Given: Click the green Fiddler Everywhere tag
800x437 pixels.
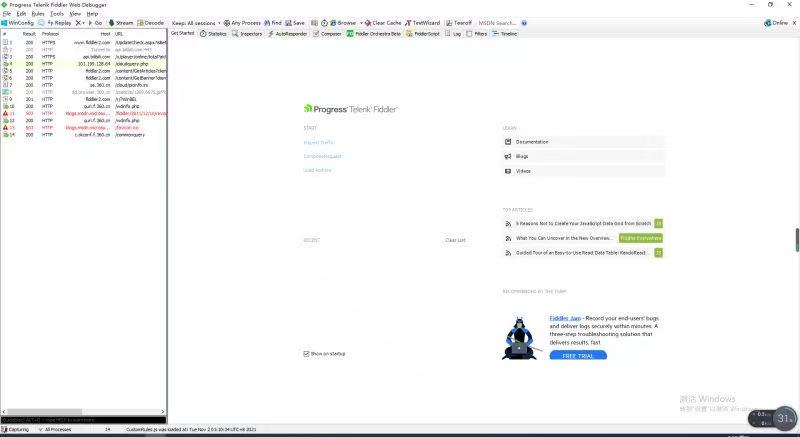Looking at the screenshot, I should coord(641,238).
